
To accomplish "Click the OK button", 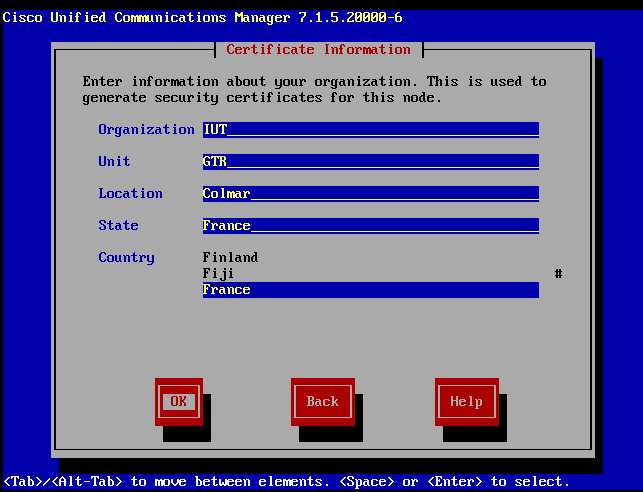I will (x=179, y=402).
